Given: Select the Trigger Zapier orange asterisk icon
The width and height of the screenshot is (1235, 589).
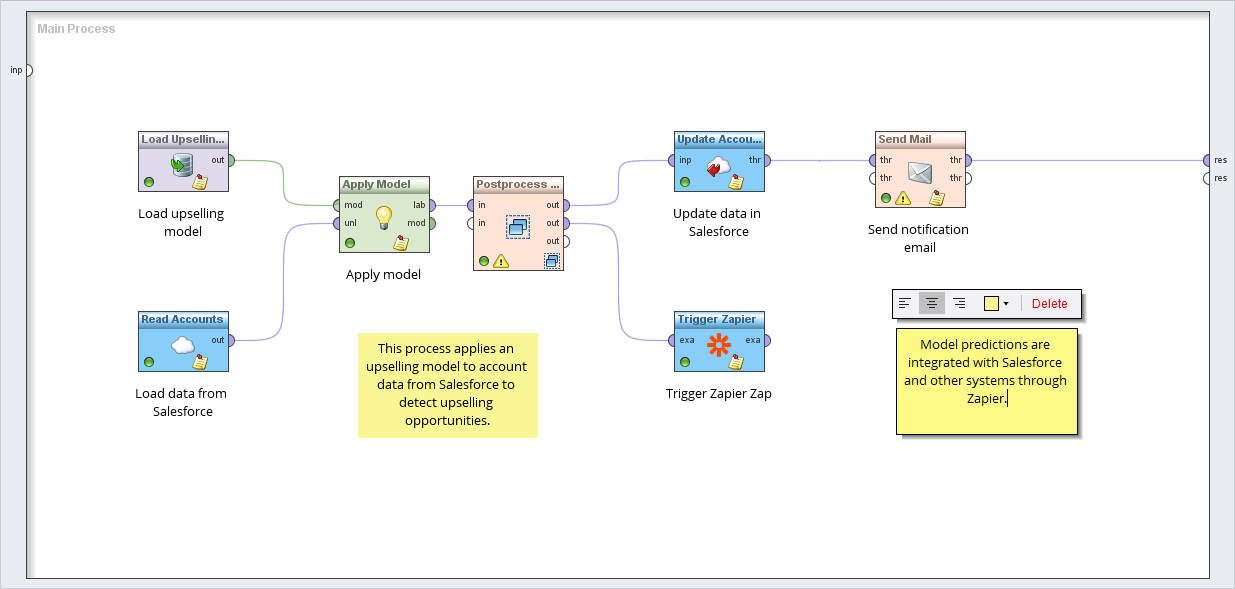Looking at the screenshot, I should [718, 345].
